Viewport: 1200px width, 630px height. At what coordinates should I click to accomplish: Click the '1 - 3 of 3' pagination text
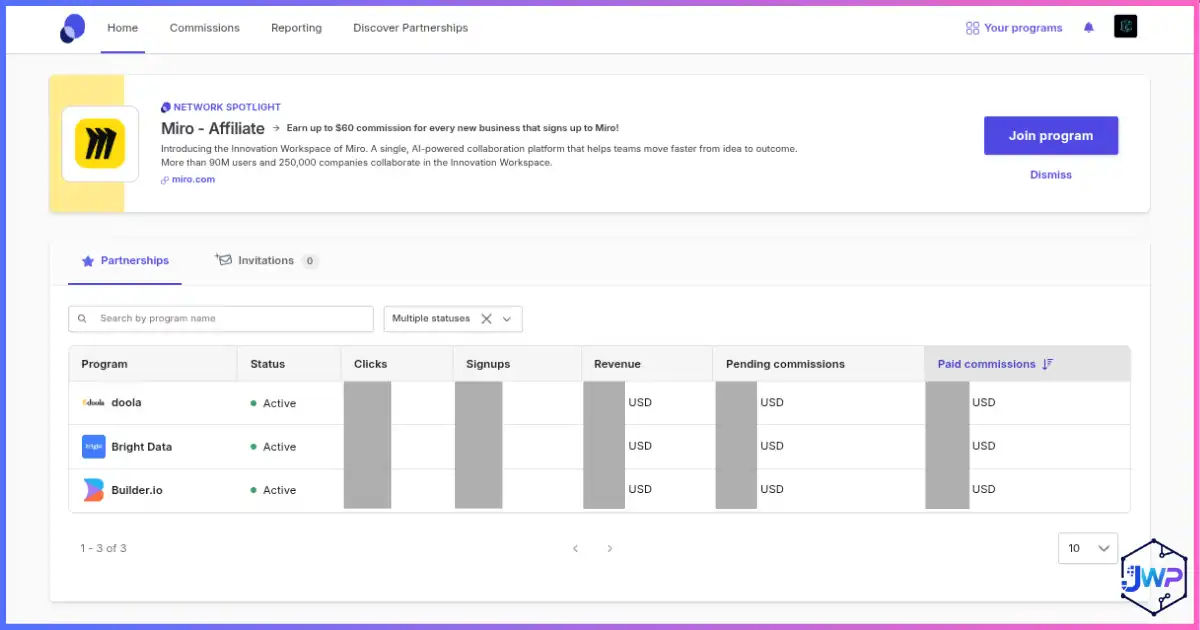[x=103, y=548]
